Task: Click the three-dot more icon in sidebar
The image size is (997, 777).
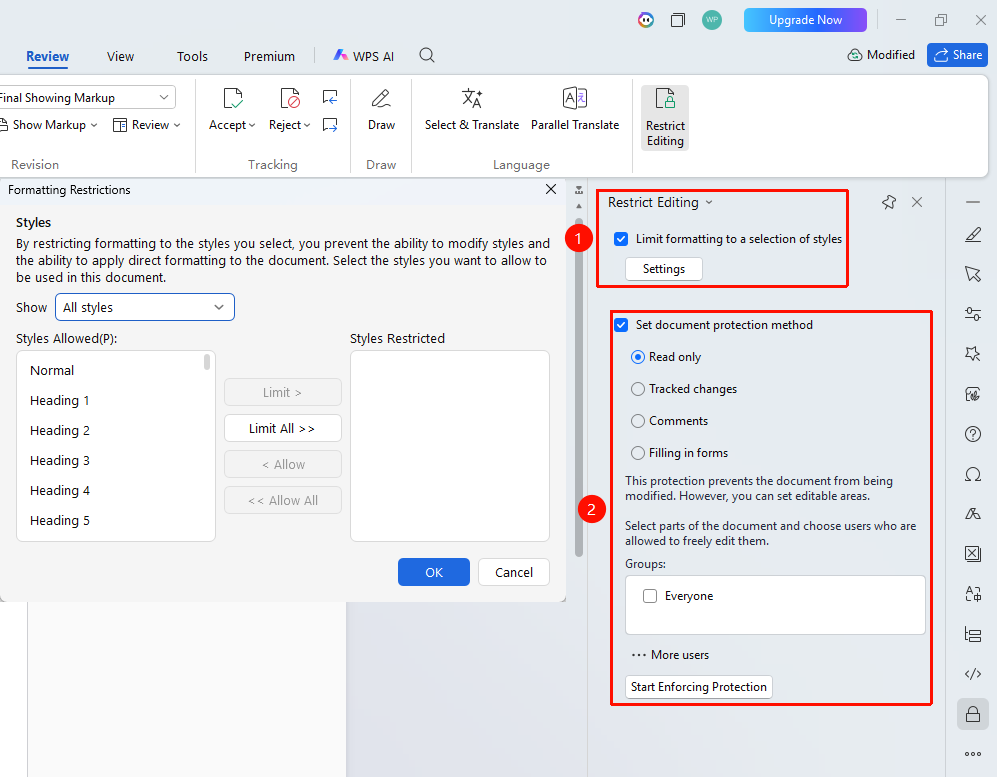Action: click(973, 754)
